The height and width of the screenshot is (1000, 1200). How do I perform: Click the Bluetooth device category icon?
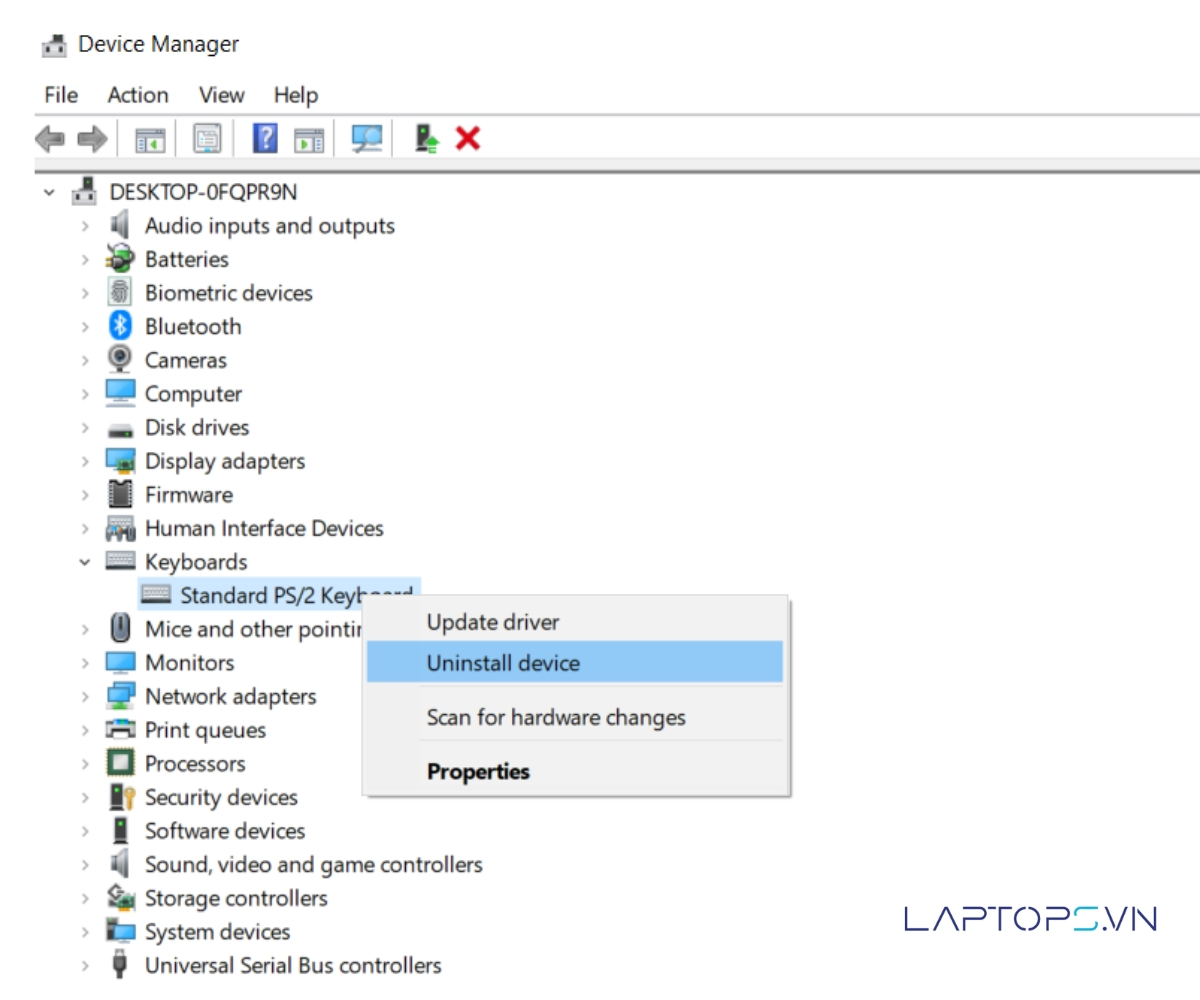pos(120,327)
